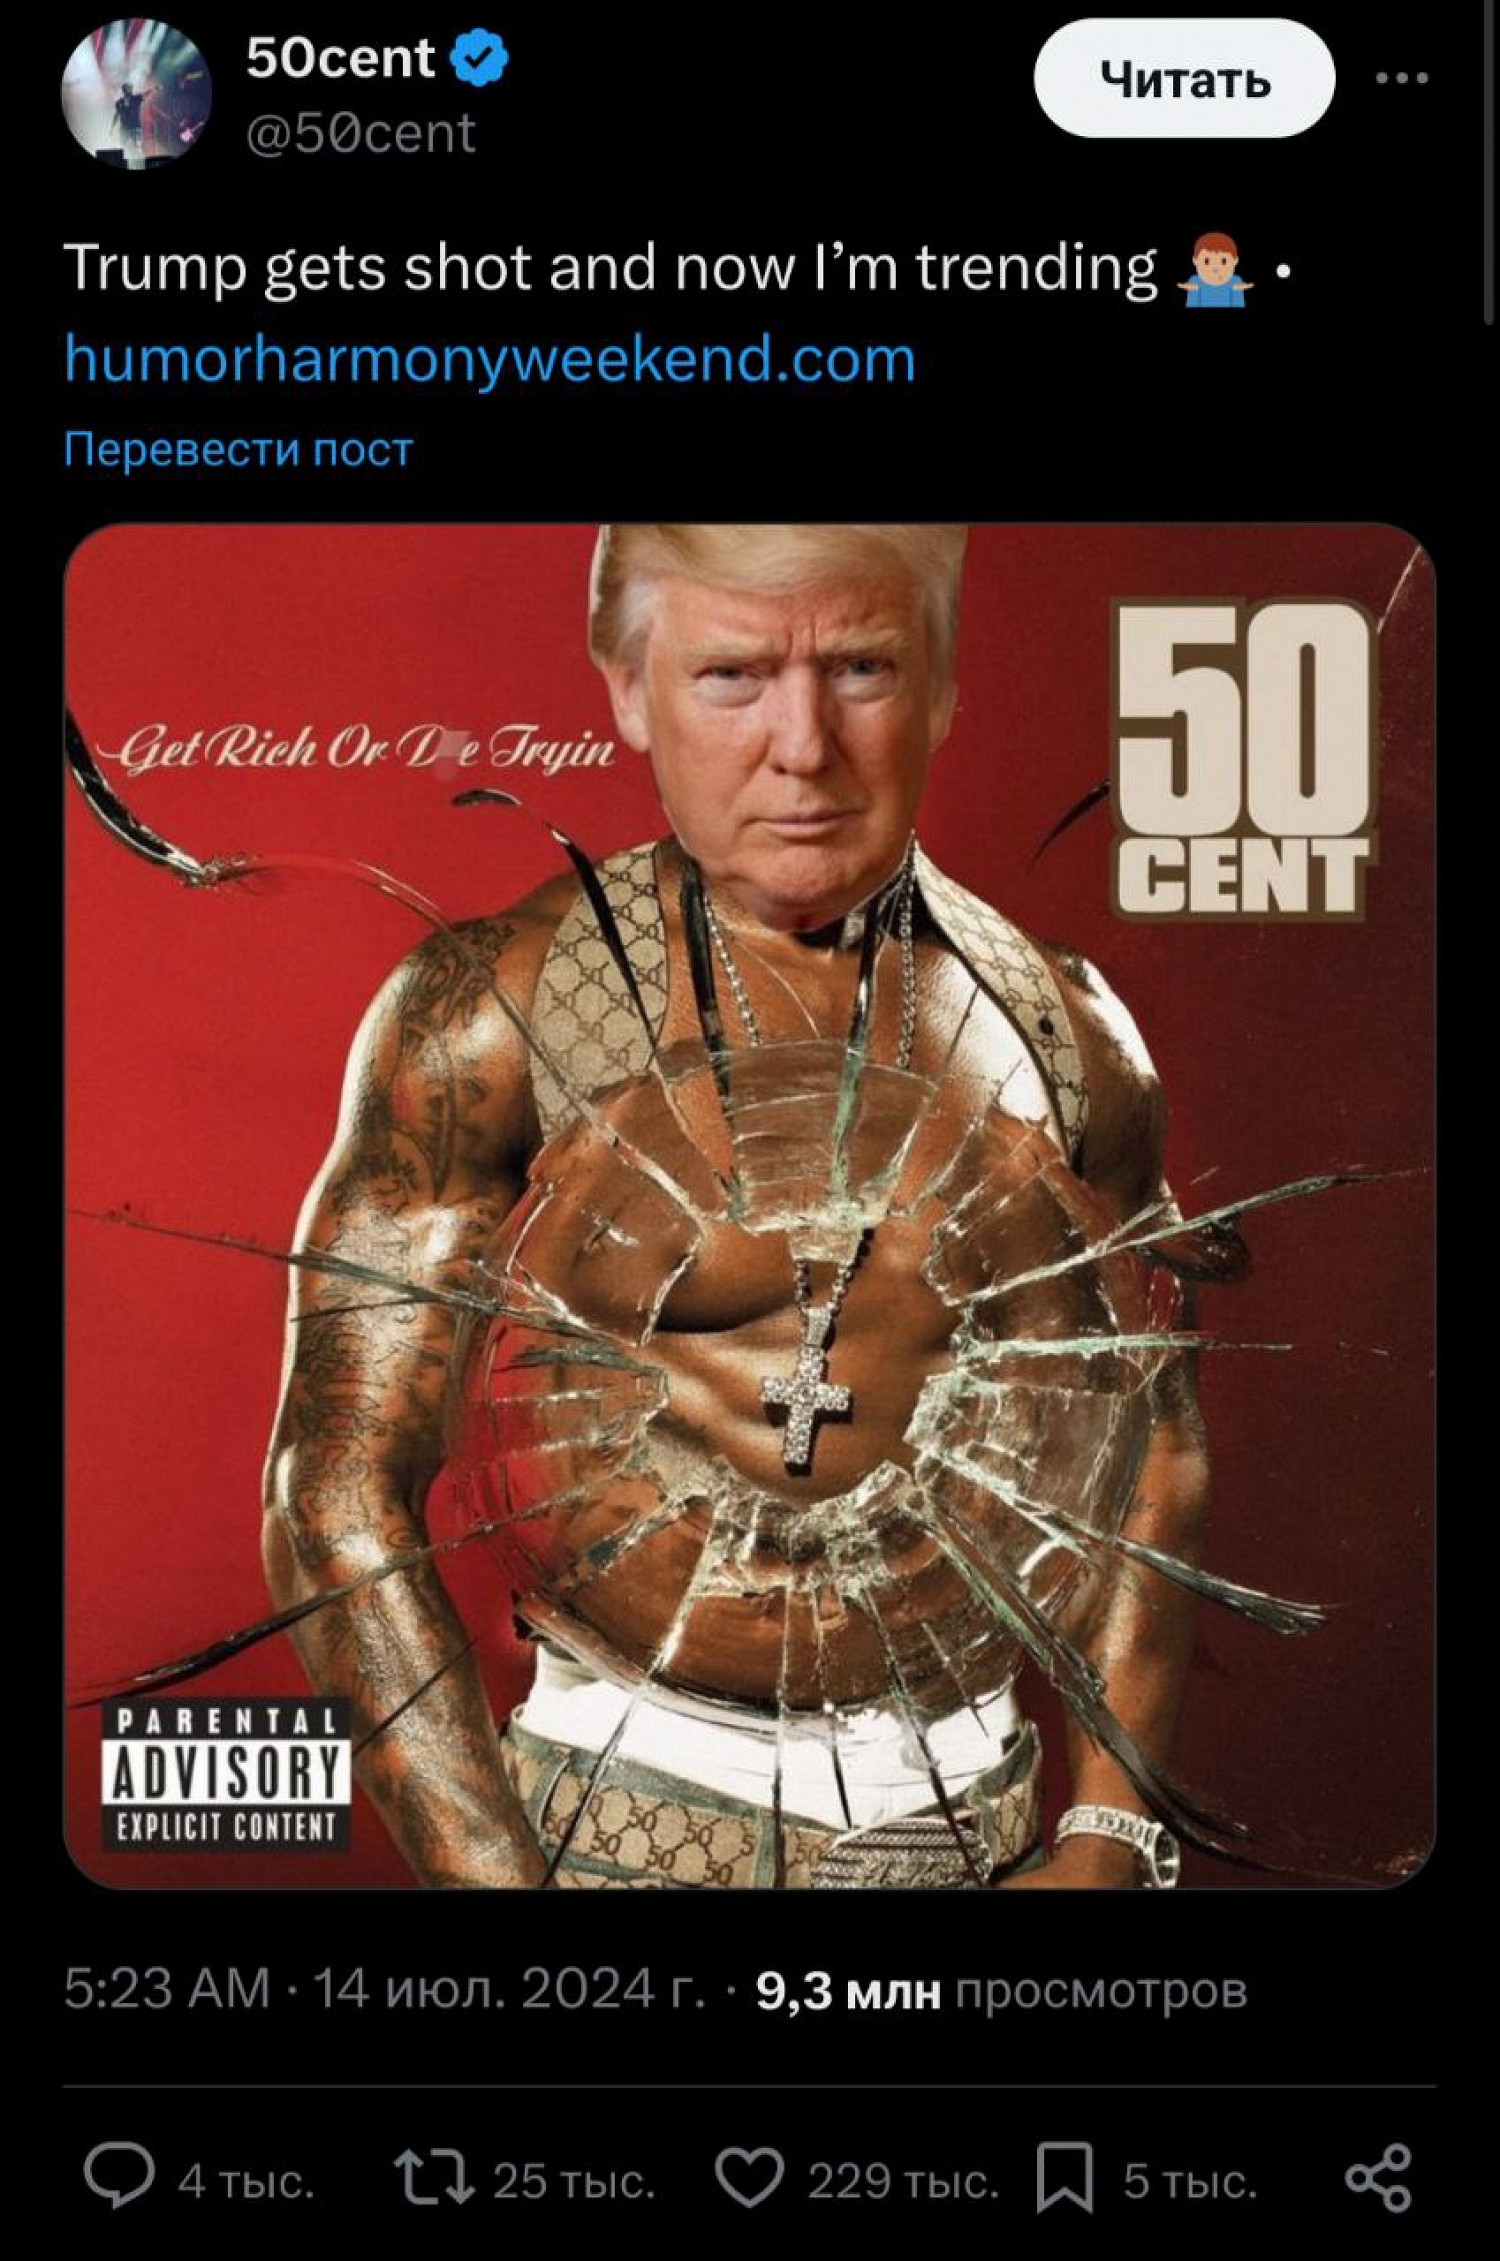The width and height of the screenshot is (1500, 2261).
Task: Click the 50cent display name
Action: (x=340, y=58)
